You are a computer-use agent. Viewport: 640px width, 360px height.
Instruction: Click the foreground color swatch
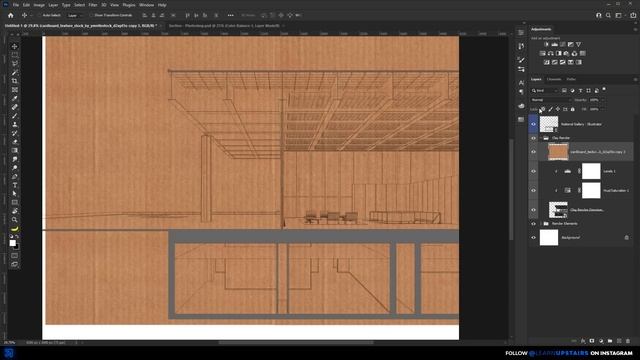pos(13,243)
